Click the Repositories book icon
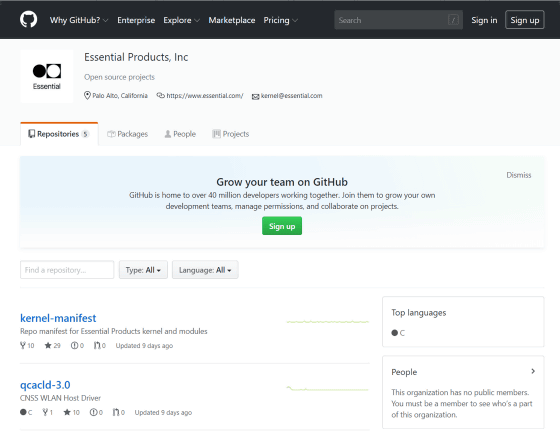 click(31, 134)
